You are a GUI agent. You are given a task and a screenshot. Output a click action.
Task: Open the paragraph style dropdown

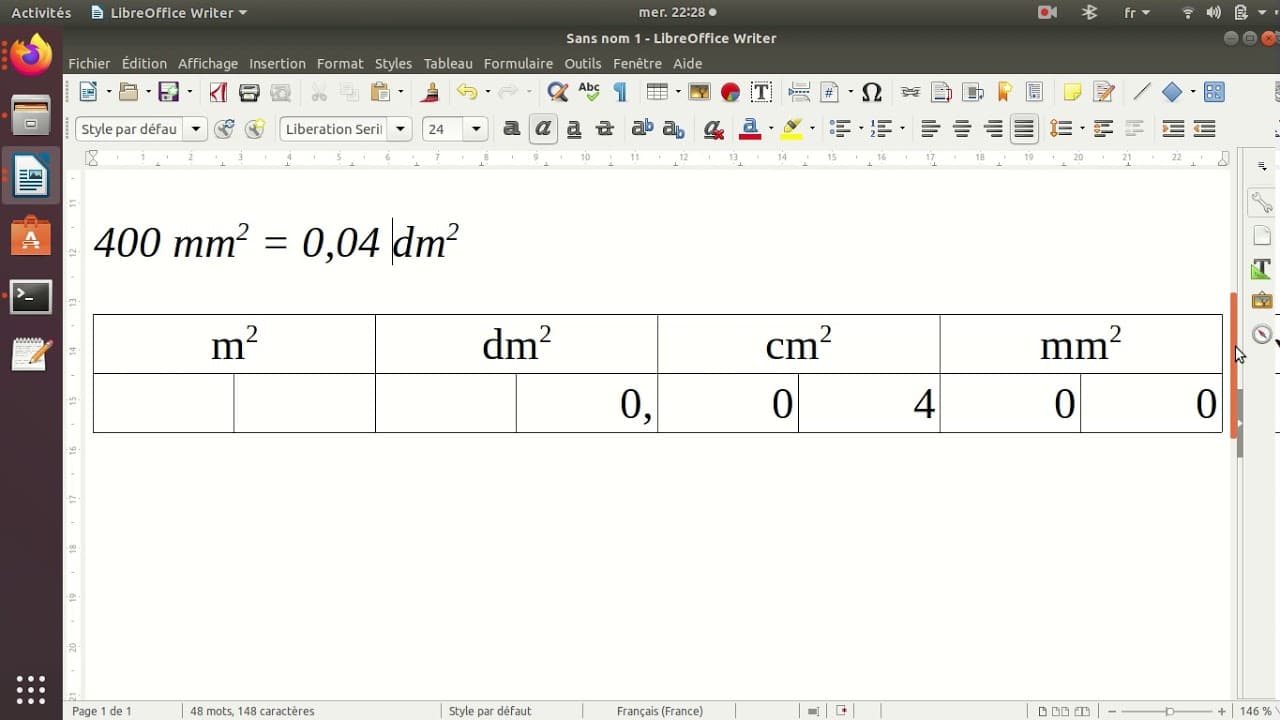(x=196, y=129)
